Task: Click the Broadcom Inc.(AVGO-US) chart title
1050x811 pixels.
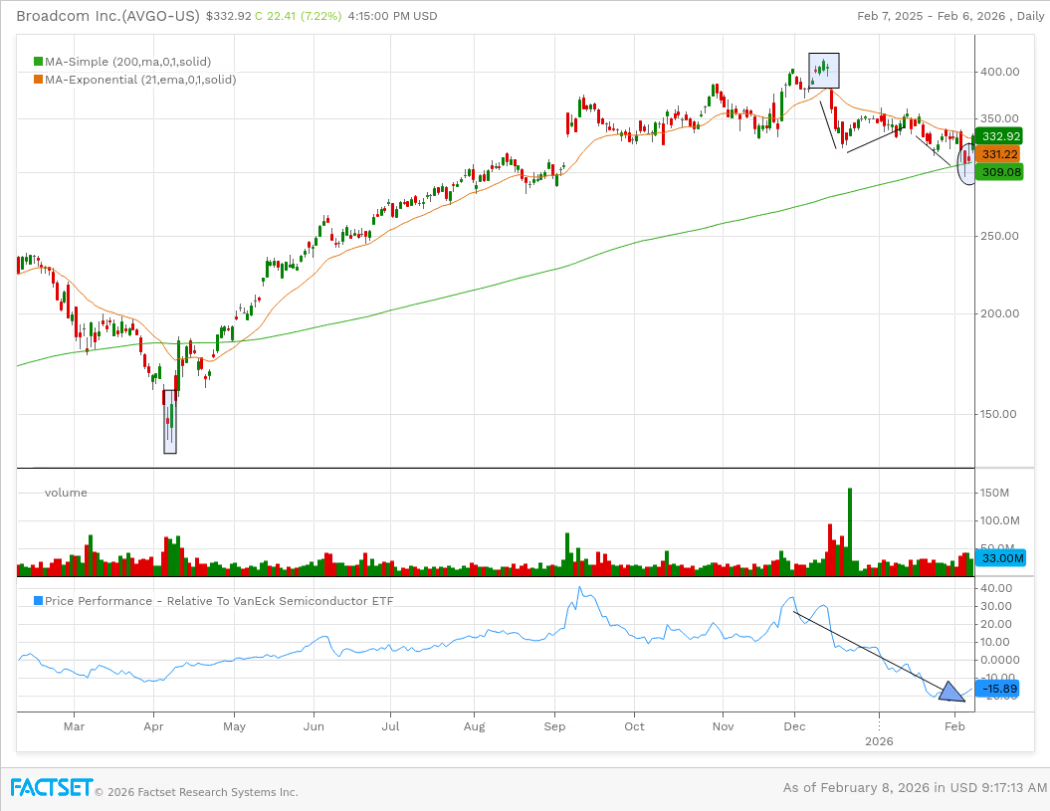Action: pyautogui.click(x=108, y=16)
